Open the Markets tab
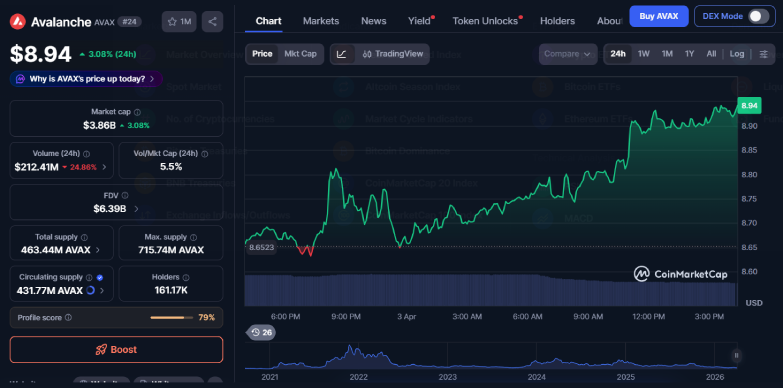This screenshot has width=783, height=388. tap(321, 21)
